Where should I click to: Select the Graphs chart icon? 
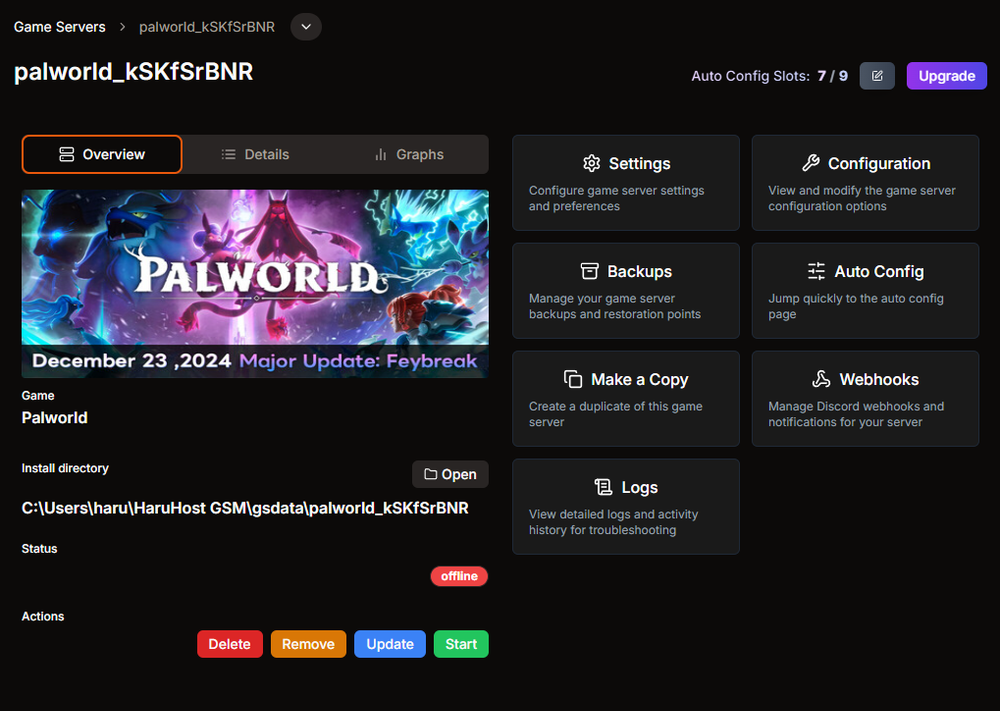click(x=383, y=155)
